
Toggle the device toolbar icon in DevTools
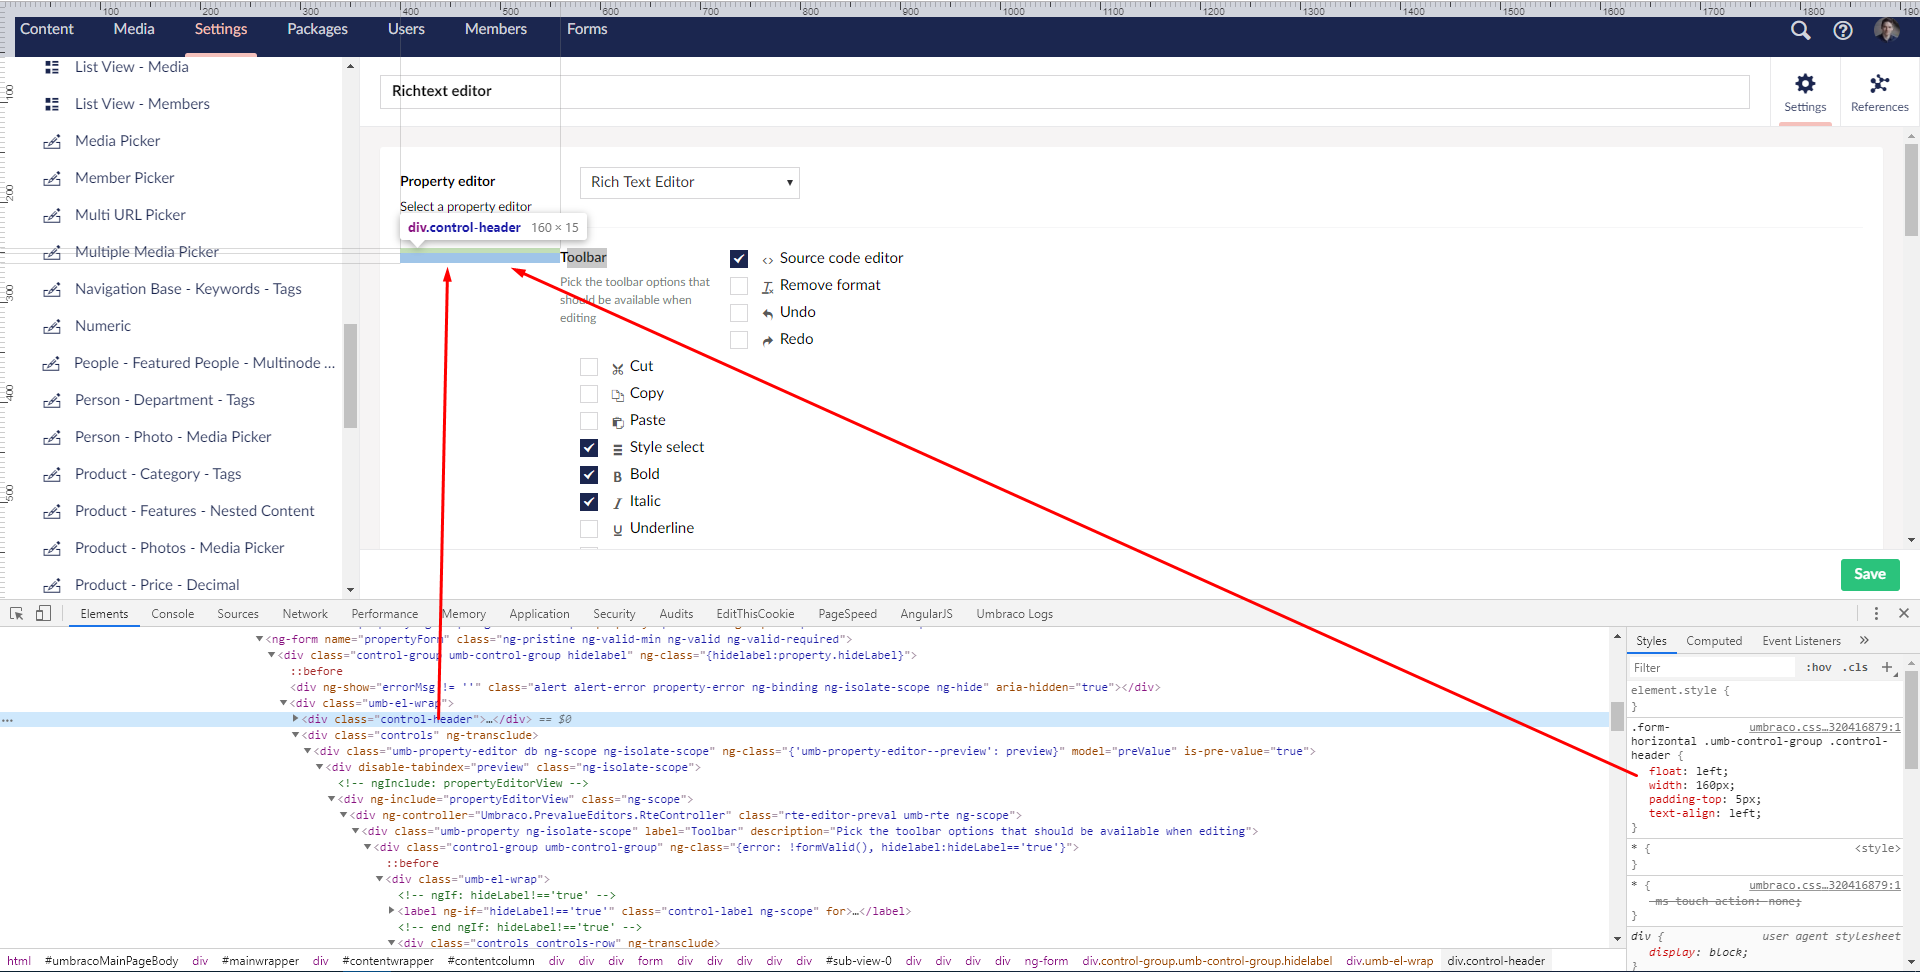(x=42, y=612)
